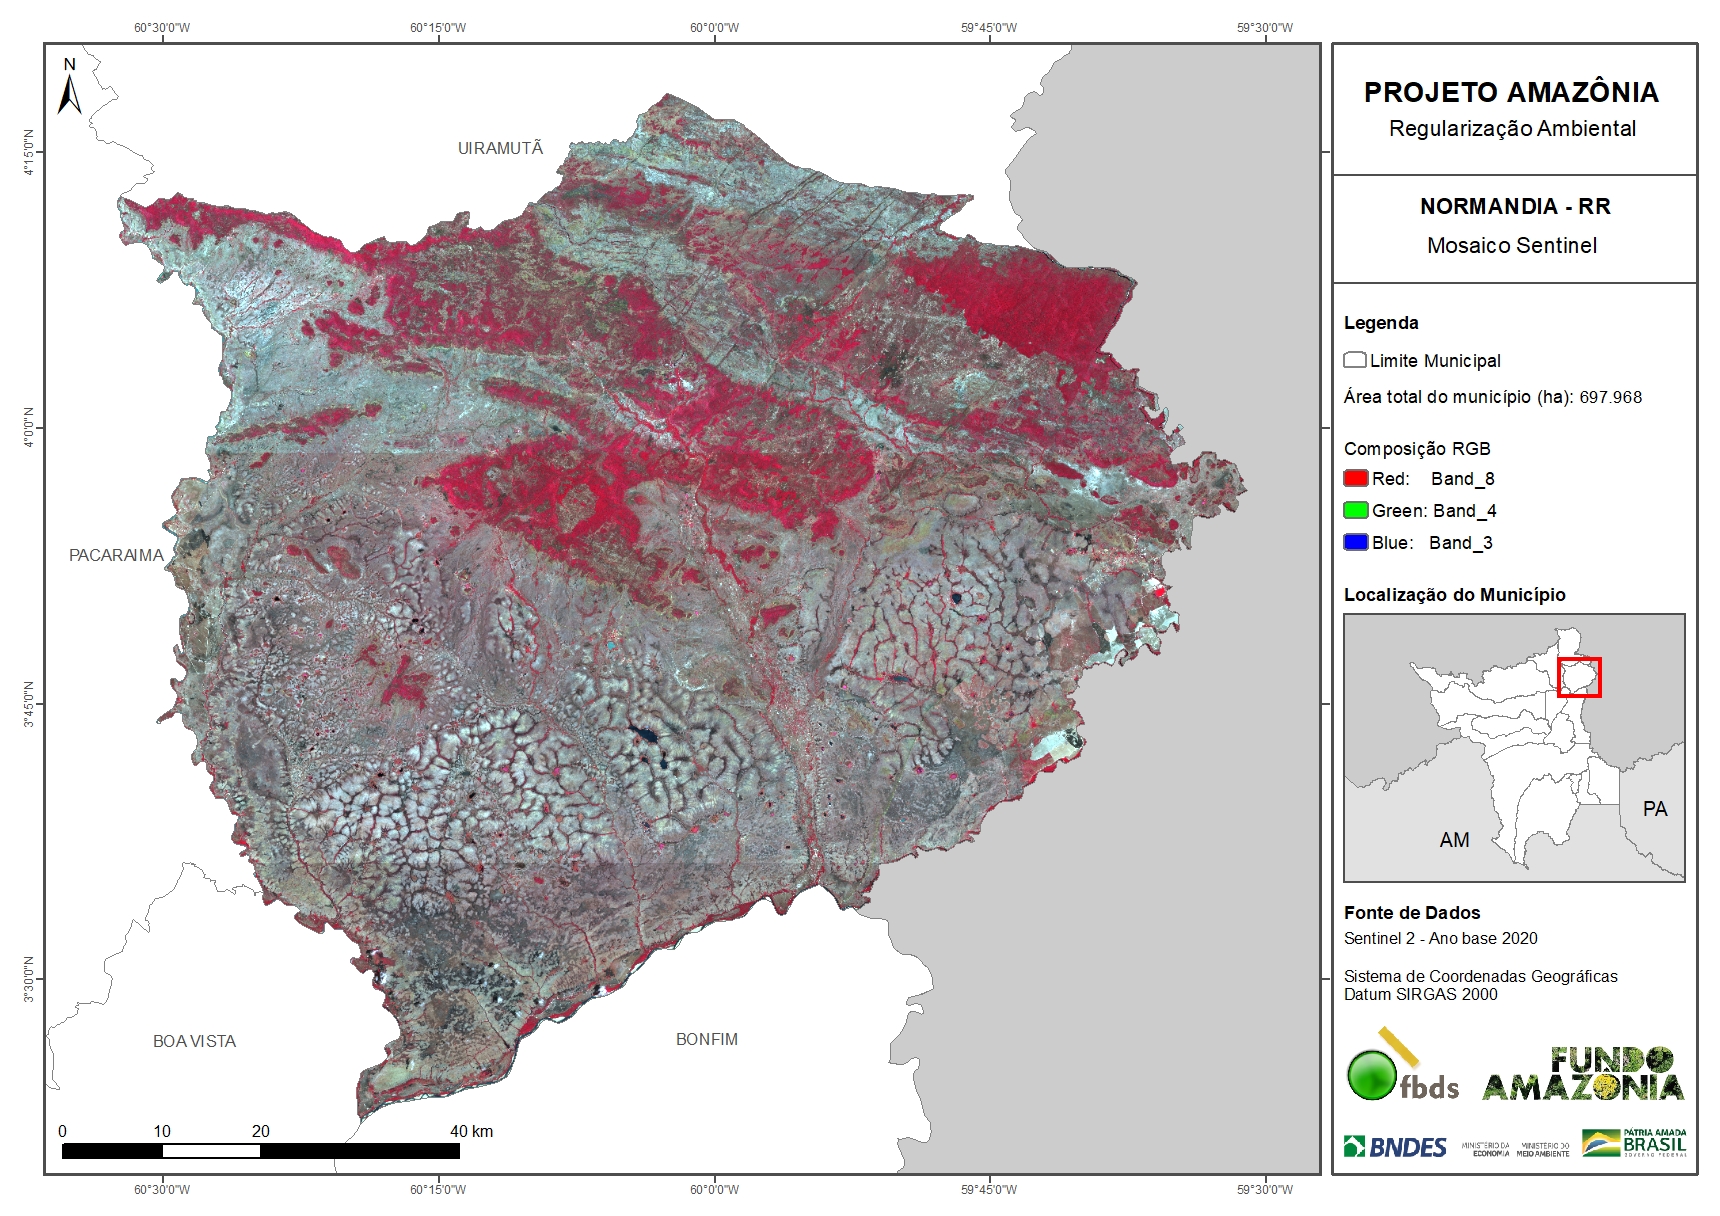1720x1216 pixels.
Task: Click the red rectangle in the locator map
Action: [x=1579, y=677]
